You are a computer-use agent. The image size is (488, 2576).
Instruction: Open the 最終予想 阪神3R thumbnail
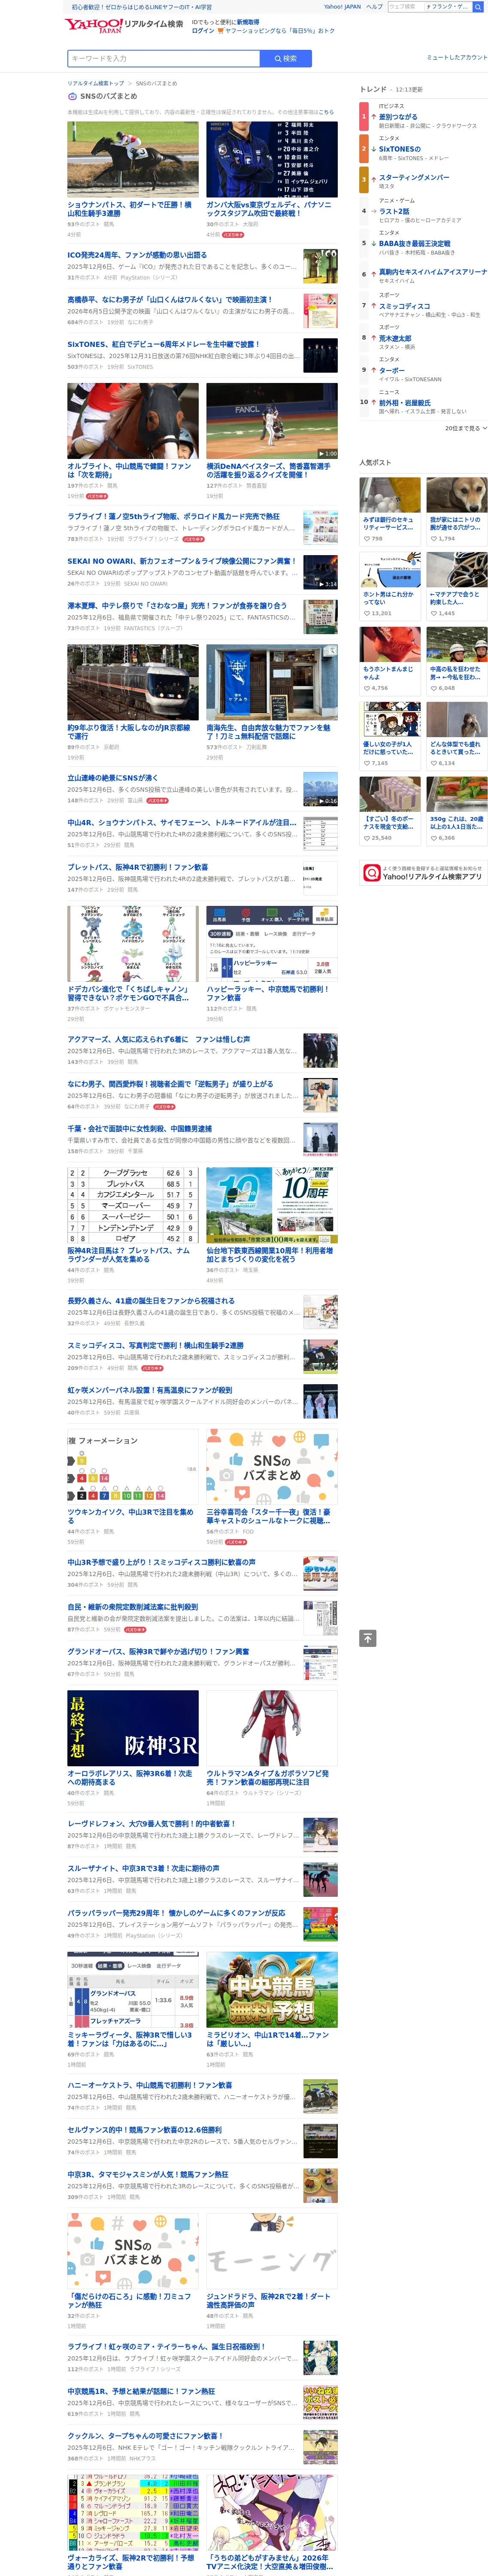(x=133, y=1728)
